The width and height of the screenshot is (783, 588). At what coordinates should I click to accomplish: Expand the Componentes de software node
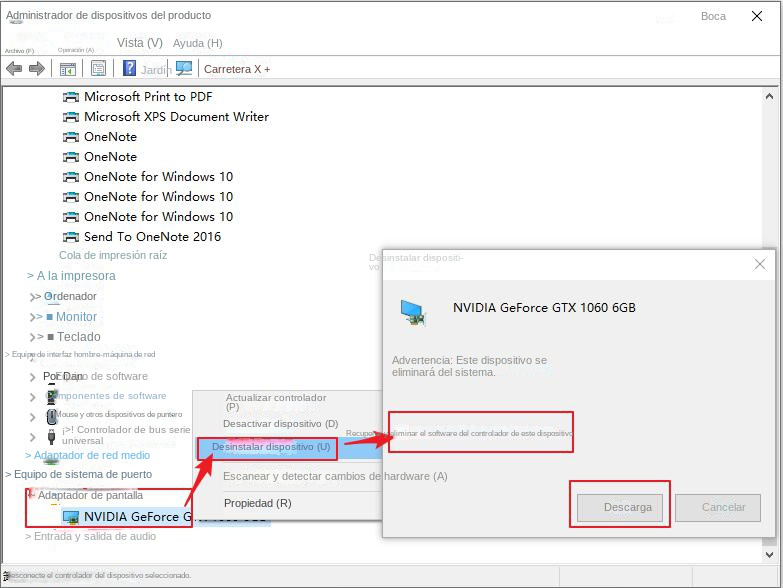pyautogui.click(x=32, y=397)
